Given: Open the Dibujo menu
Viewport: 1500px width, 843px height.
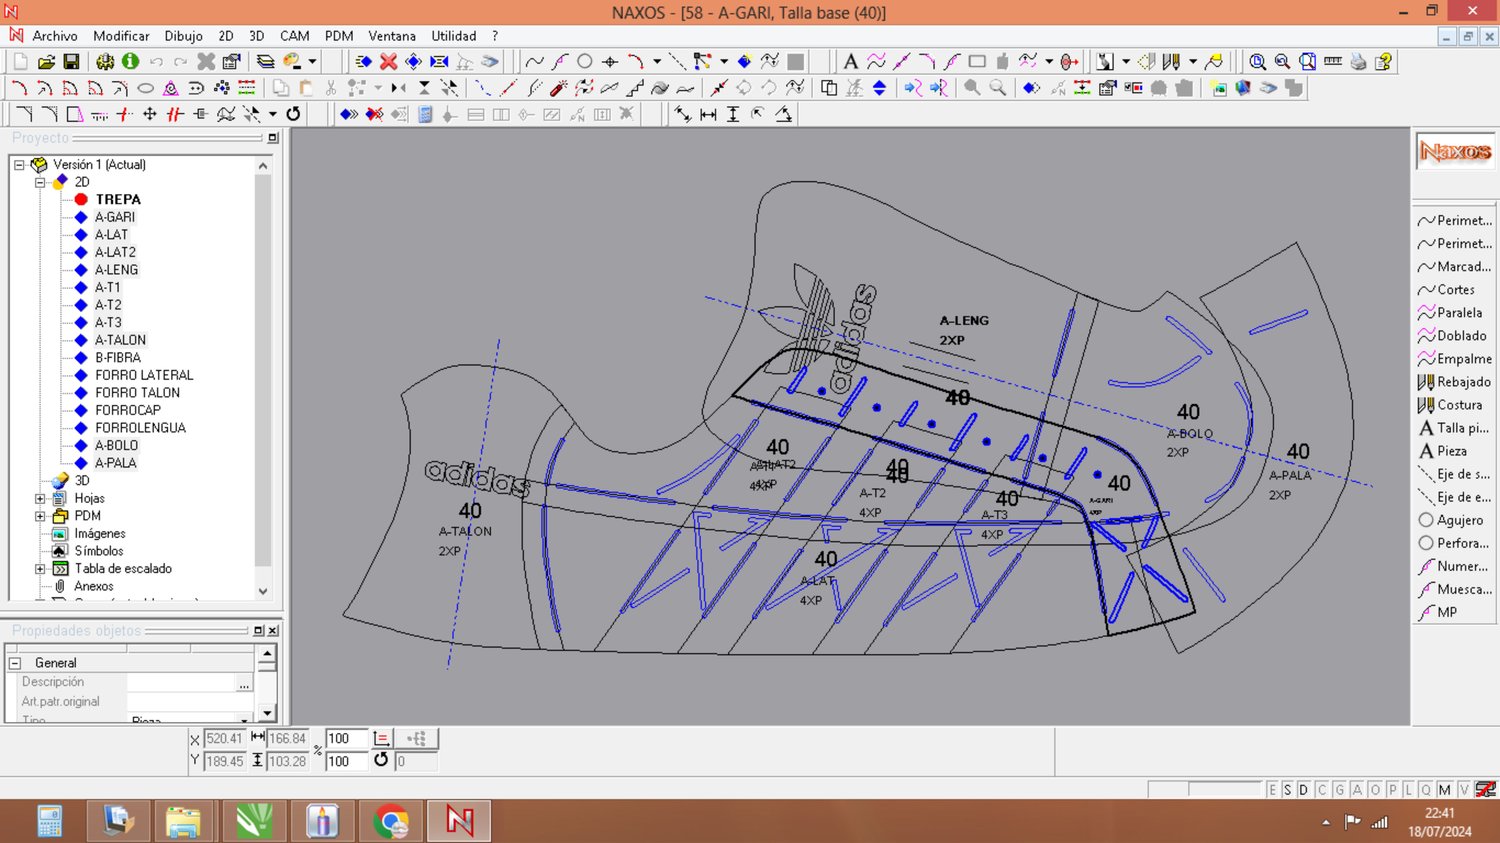Looking at the screenshot, I should [183, 36].
